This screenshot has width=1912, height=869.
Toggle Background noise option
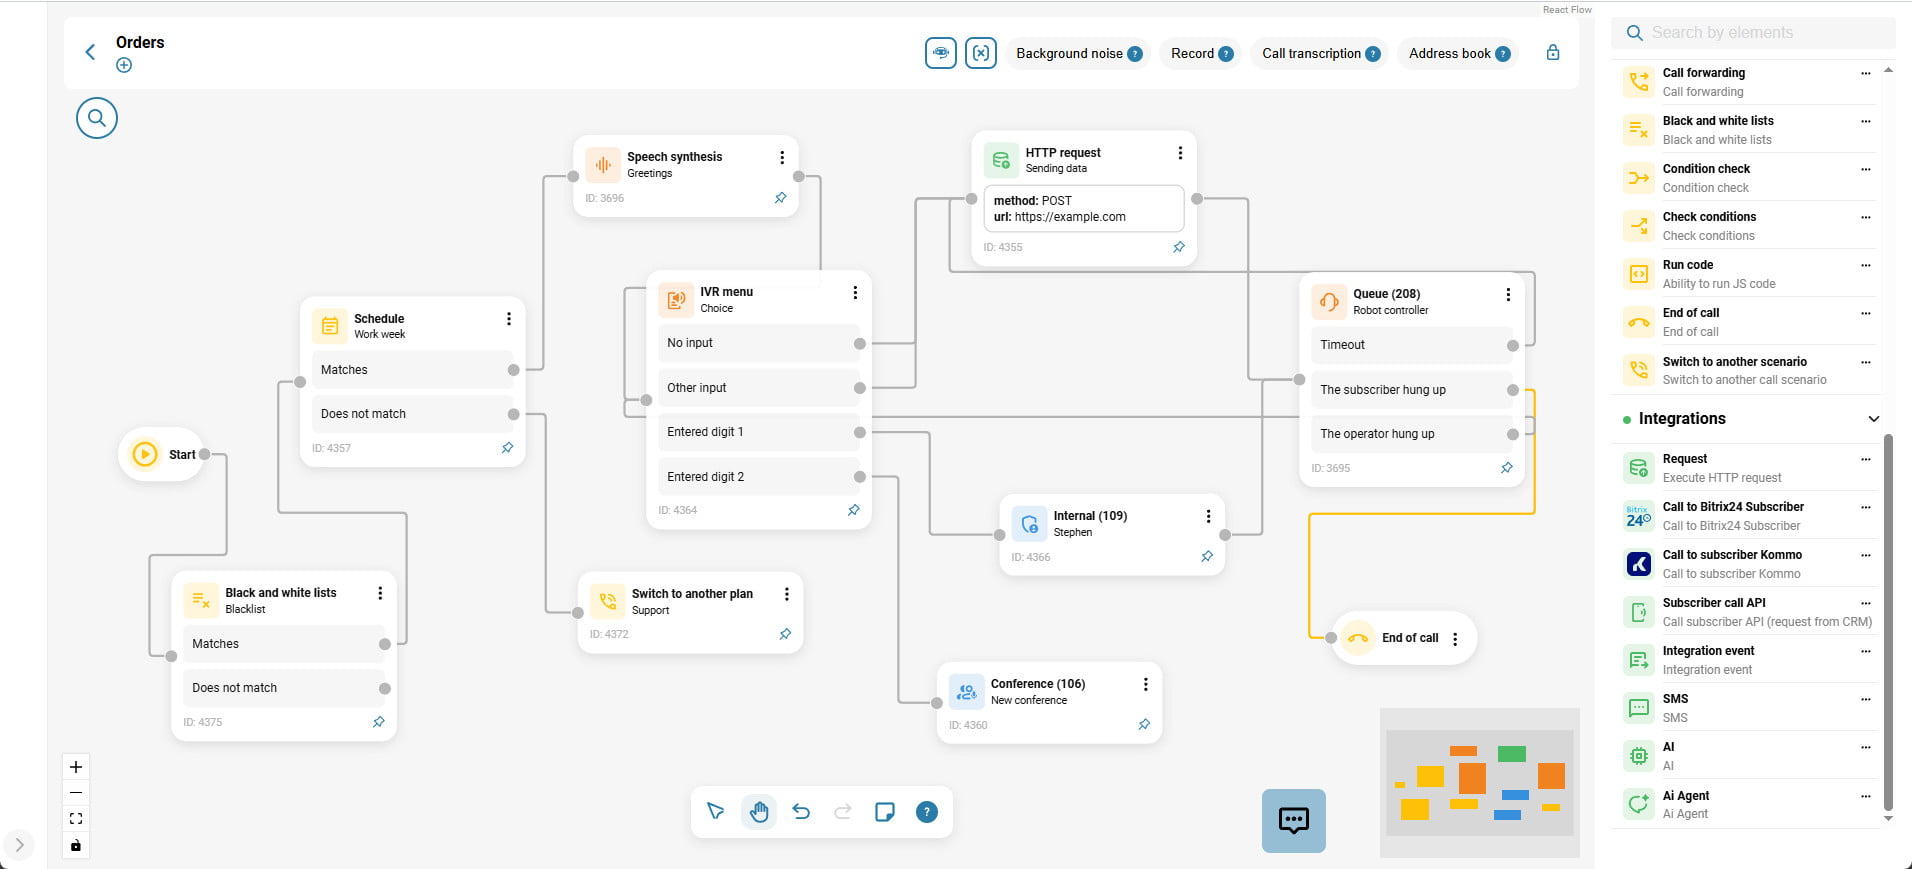tap(1069, 54)
